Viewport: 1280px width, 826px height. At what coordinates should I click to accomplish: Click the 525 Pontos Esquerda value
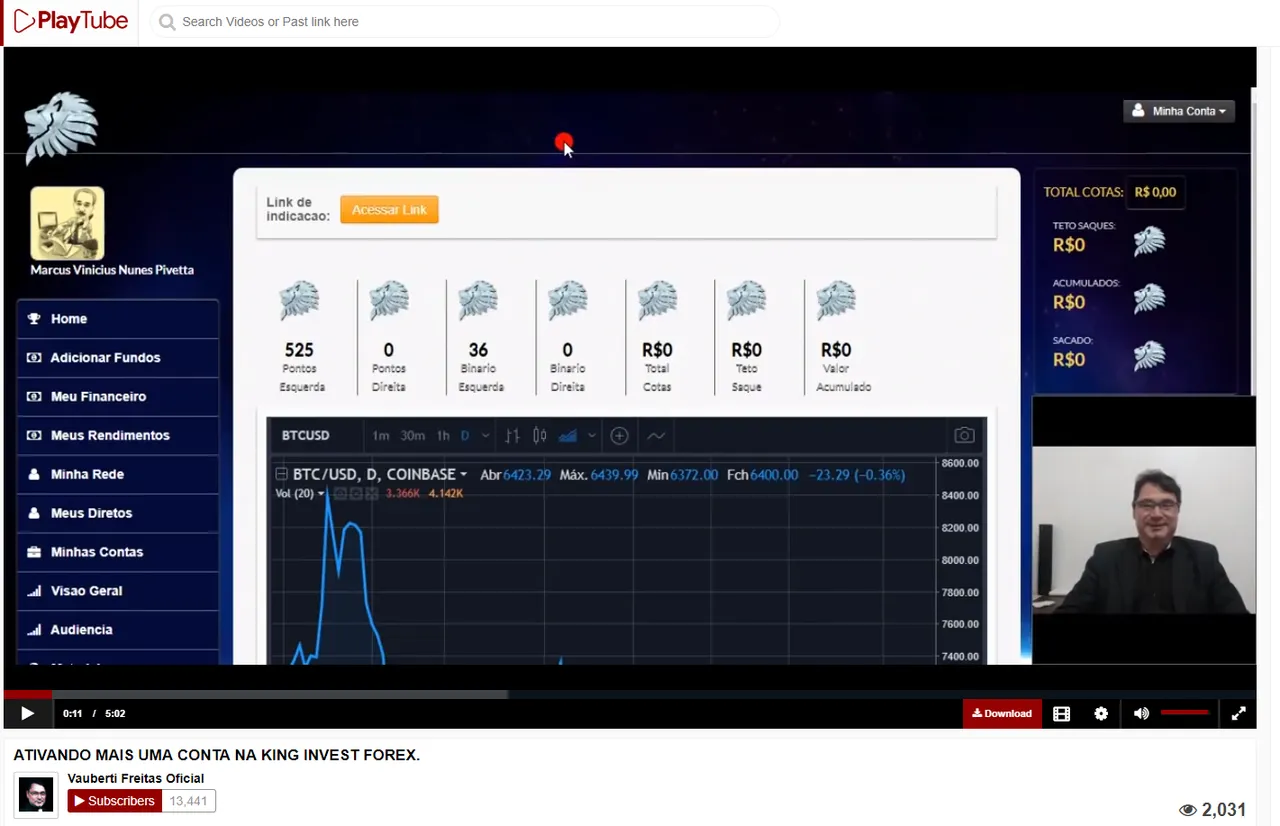(299, 350)
